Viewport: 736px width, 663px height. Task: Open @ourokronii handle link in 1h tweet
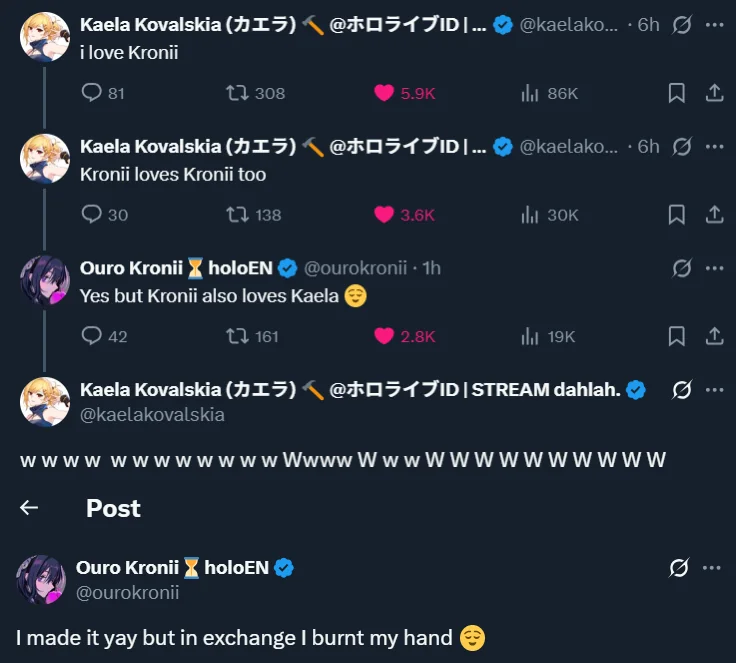tap(355, 268)
